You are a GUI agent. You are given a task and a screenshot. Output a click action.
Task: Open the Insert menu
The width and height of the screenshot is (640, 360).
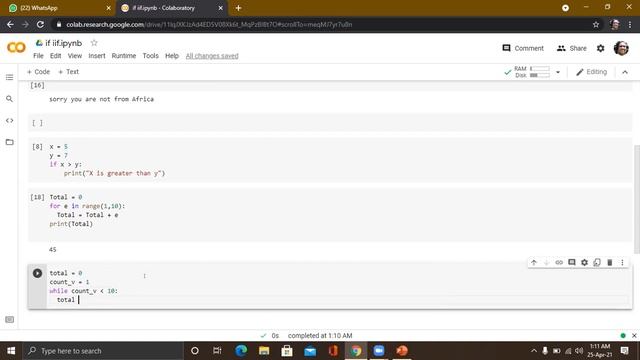tap(97, 56)
